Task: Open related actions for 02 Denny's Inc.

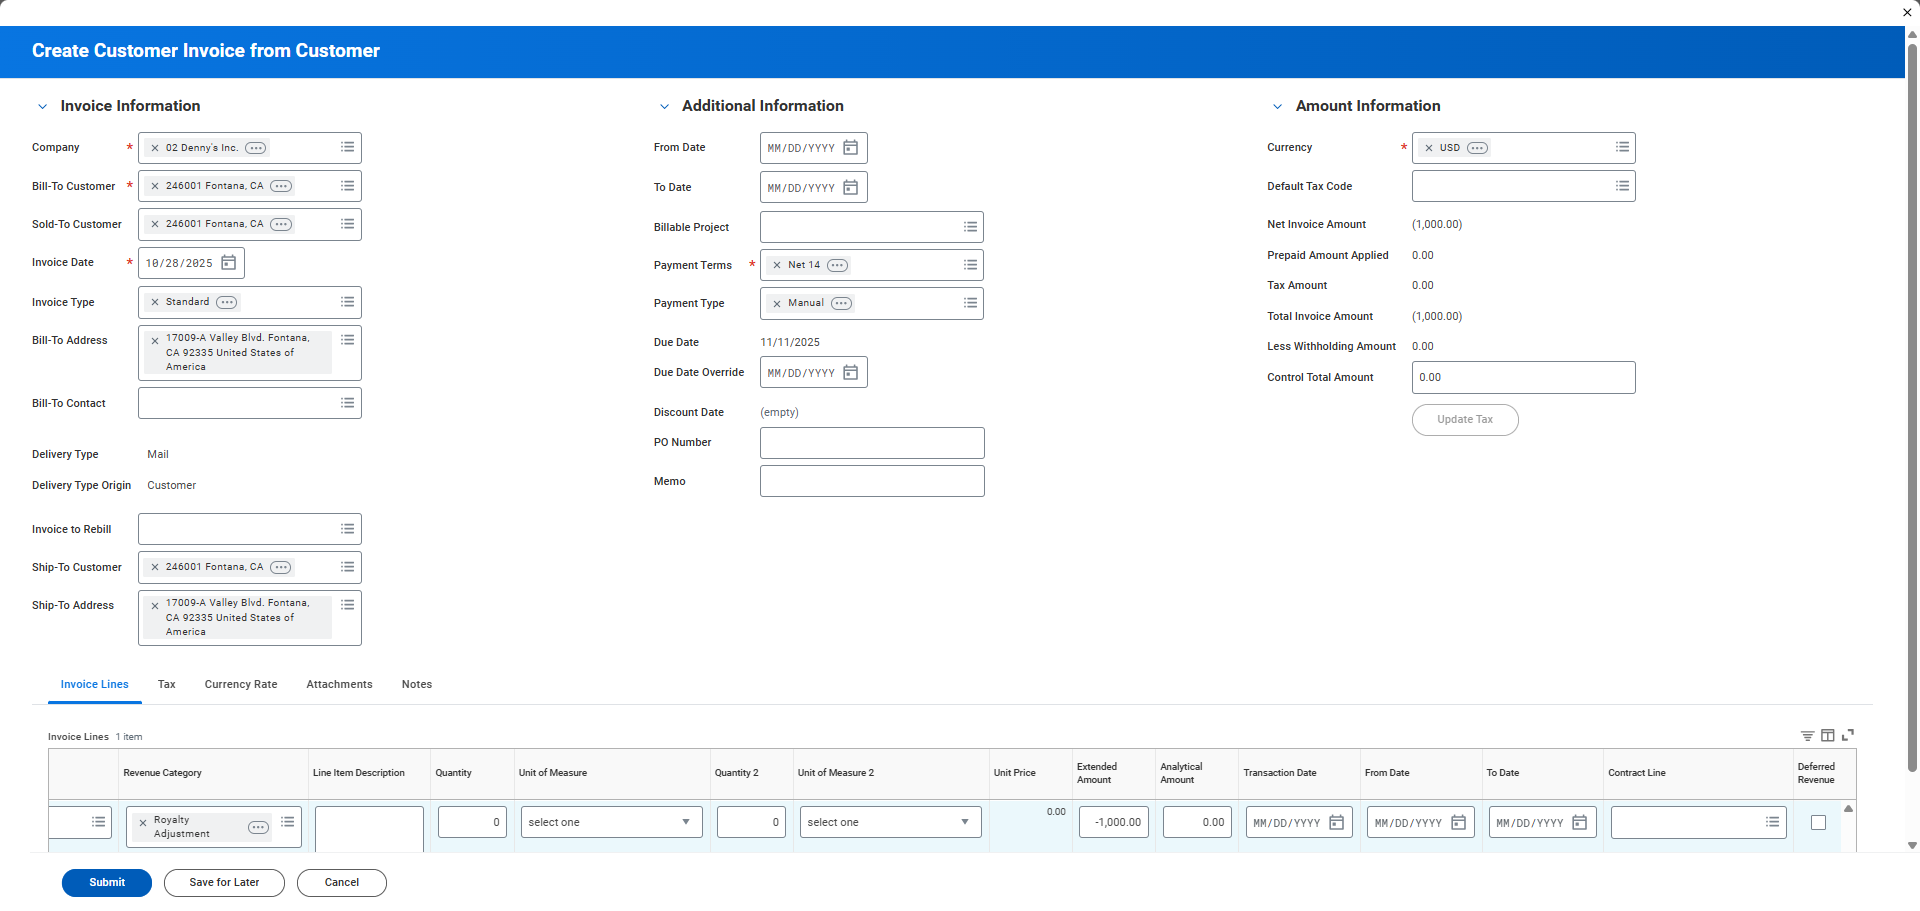Action: [x=256, y=148]
